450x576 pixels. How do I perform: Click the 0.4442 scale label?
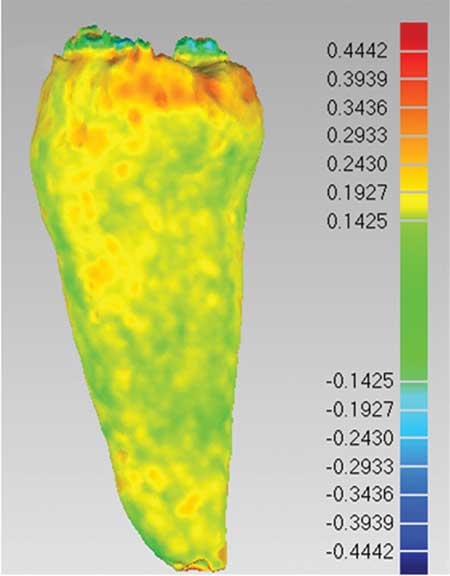click(357, 51)
